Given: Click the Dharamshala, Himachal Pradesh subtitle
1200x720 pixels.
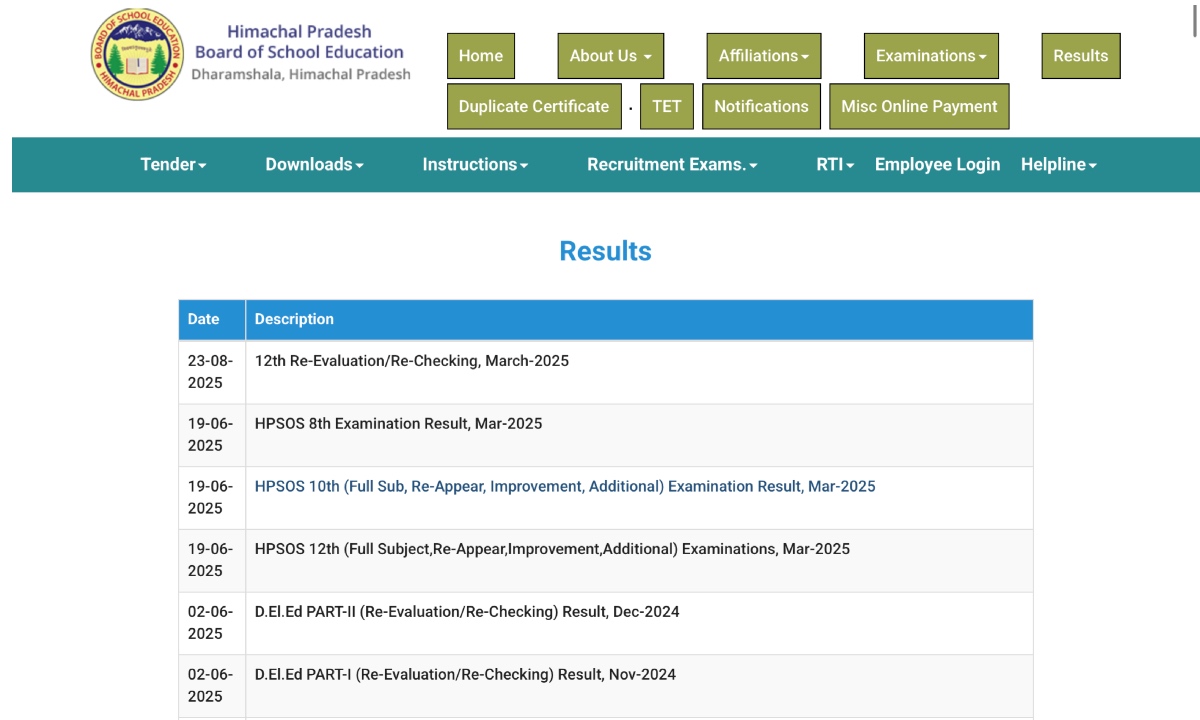Looking at the screenshot, I should (x=301, y=75).
